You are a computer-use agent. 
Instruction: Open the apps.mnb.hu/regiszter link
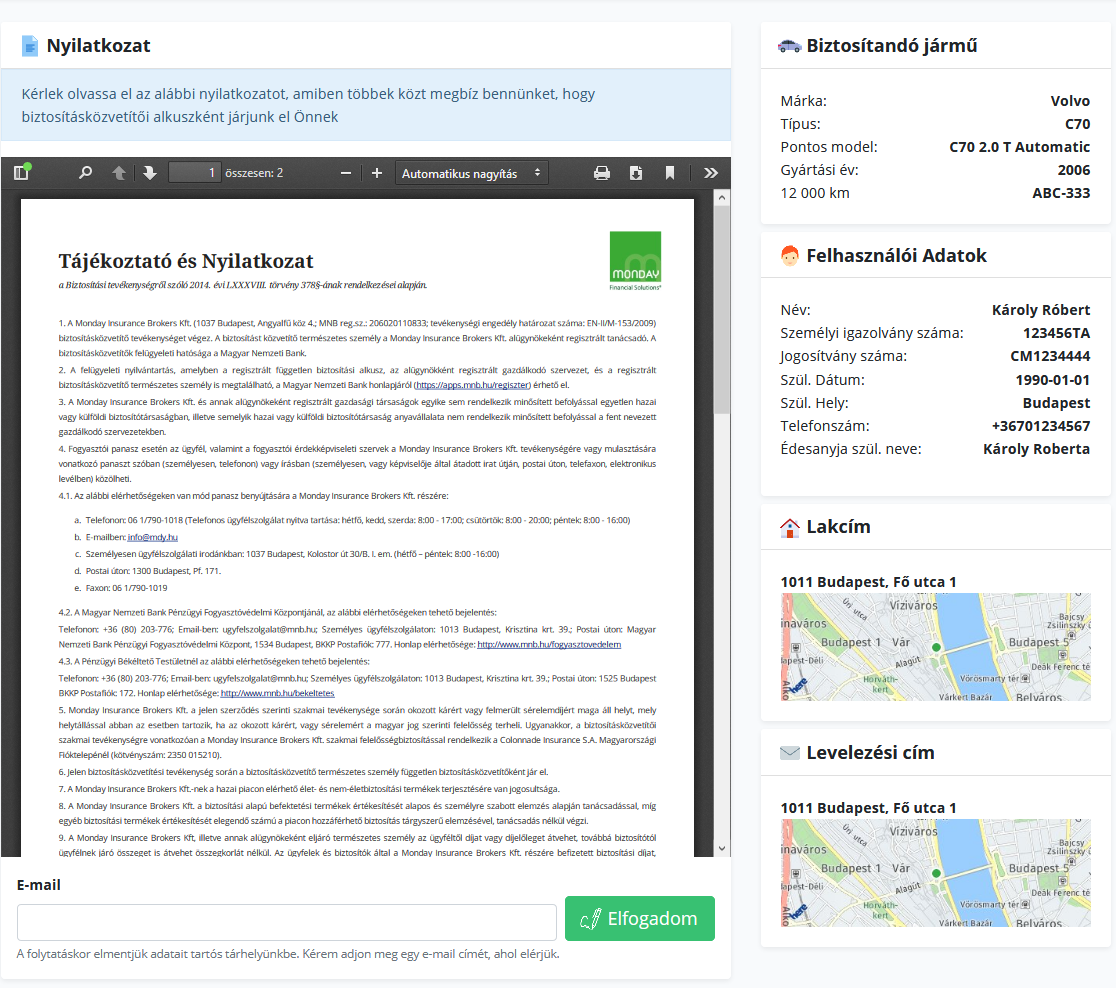click(473, 384)
